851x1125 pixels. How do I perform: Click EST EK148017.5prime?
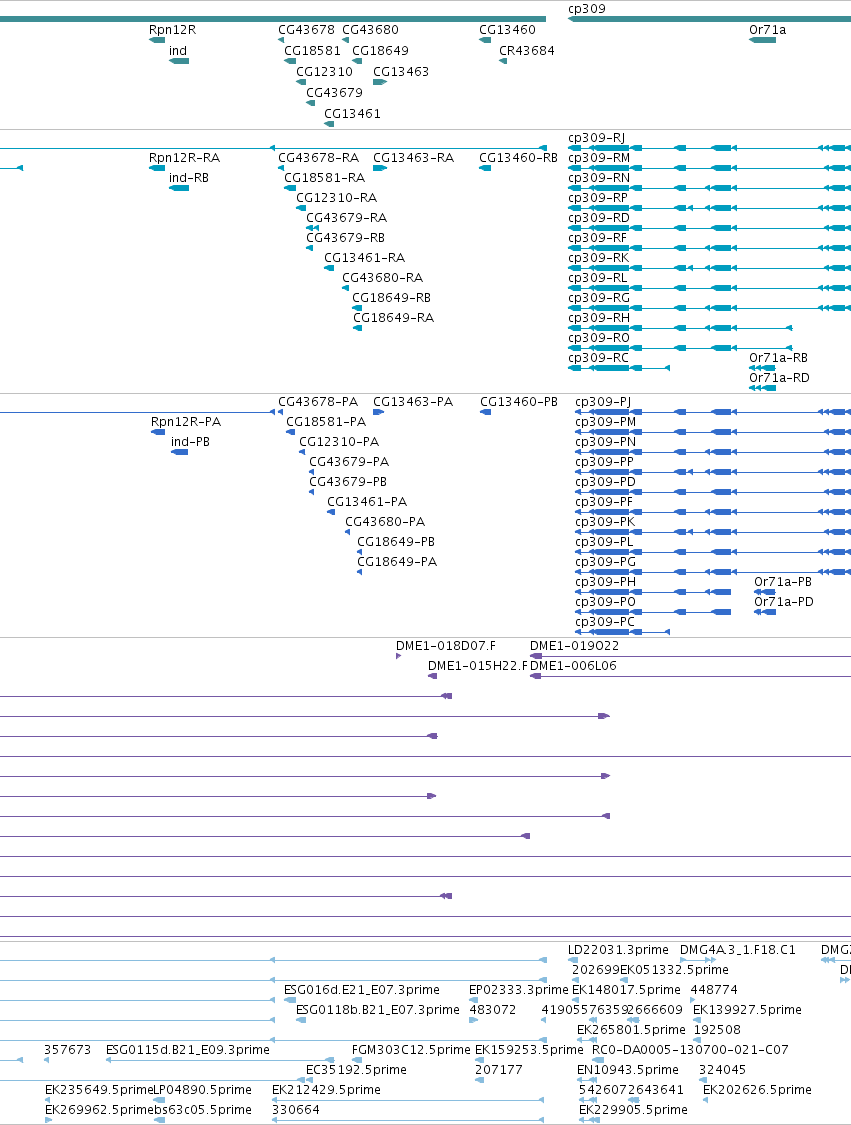[626, 990]
